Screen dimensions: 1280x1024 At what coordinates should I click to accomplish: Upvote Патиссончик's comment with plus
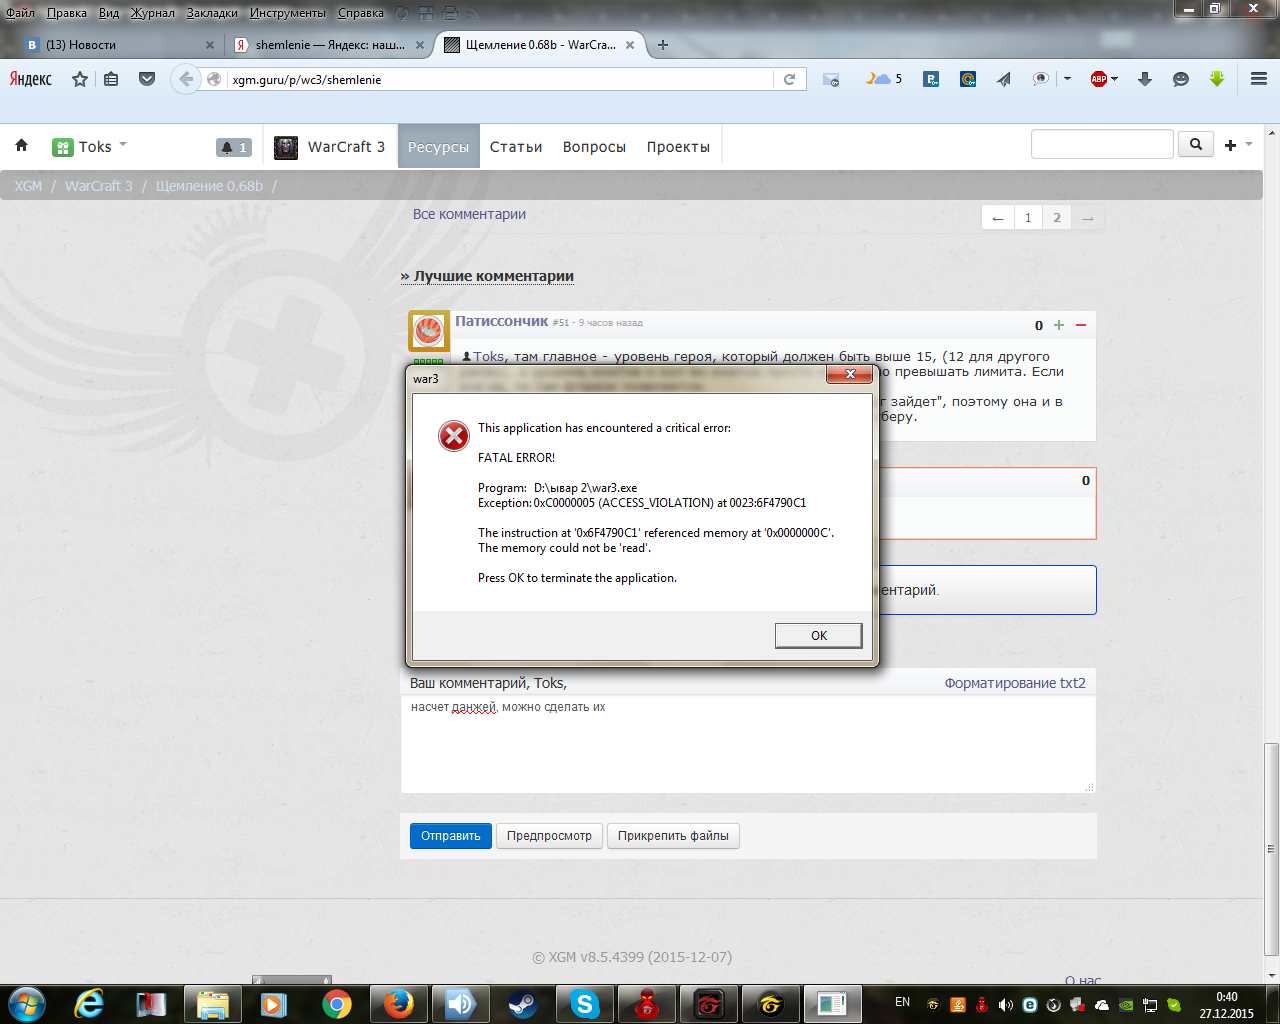tap(1059, 325)
